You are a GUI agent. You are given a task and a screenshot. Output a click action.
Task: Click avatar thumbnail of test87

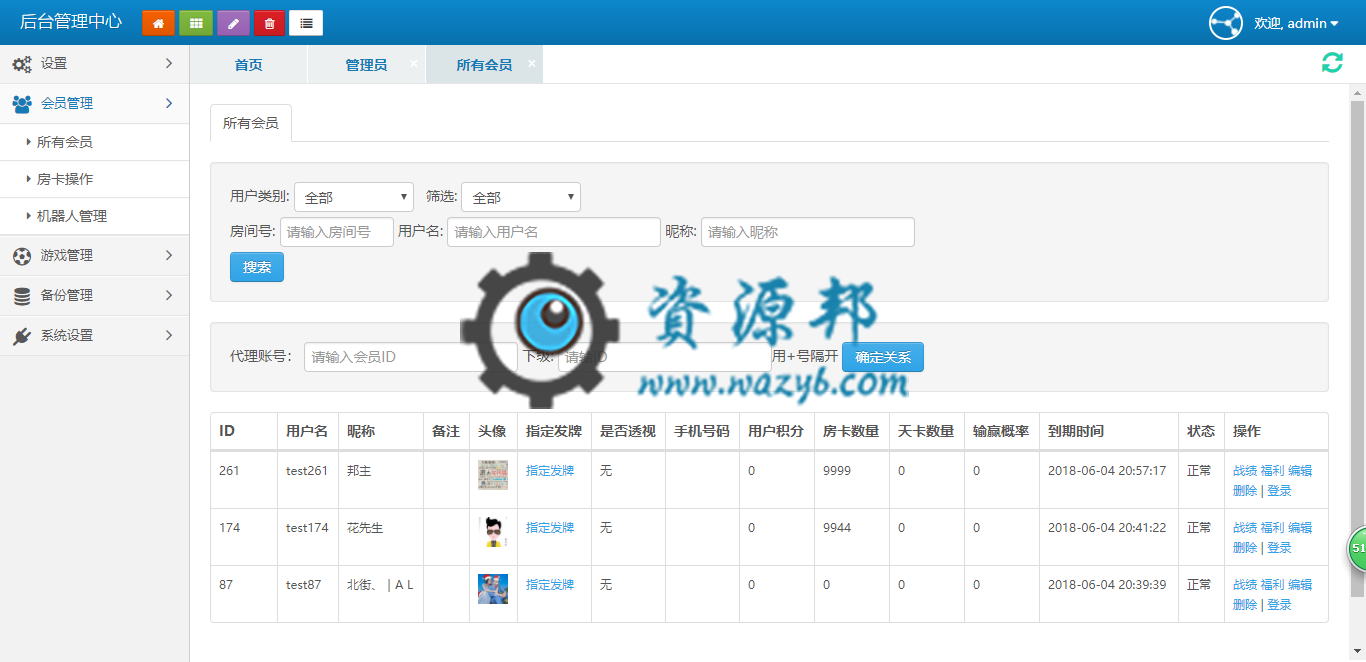coord(493,589)
